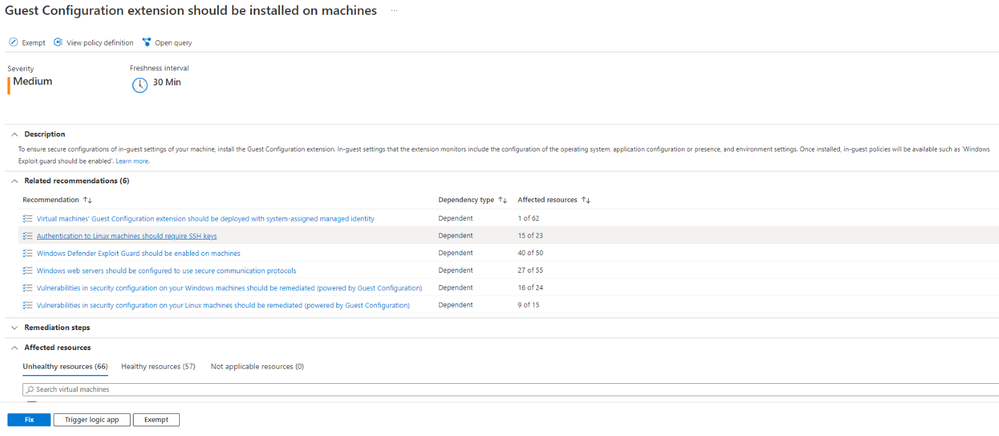Collapse the Description section

[x=15, y=134]
